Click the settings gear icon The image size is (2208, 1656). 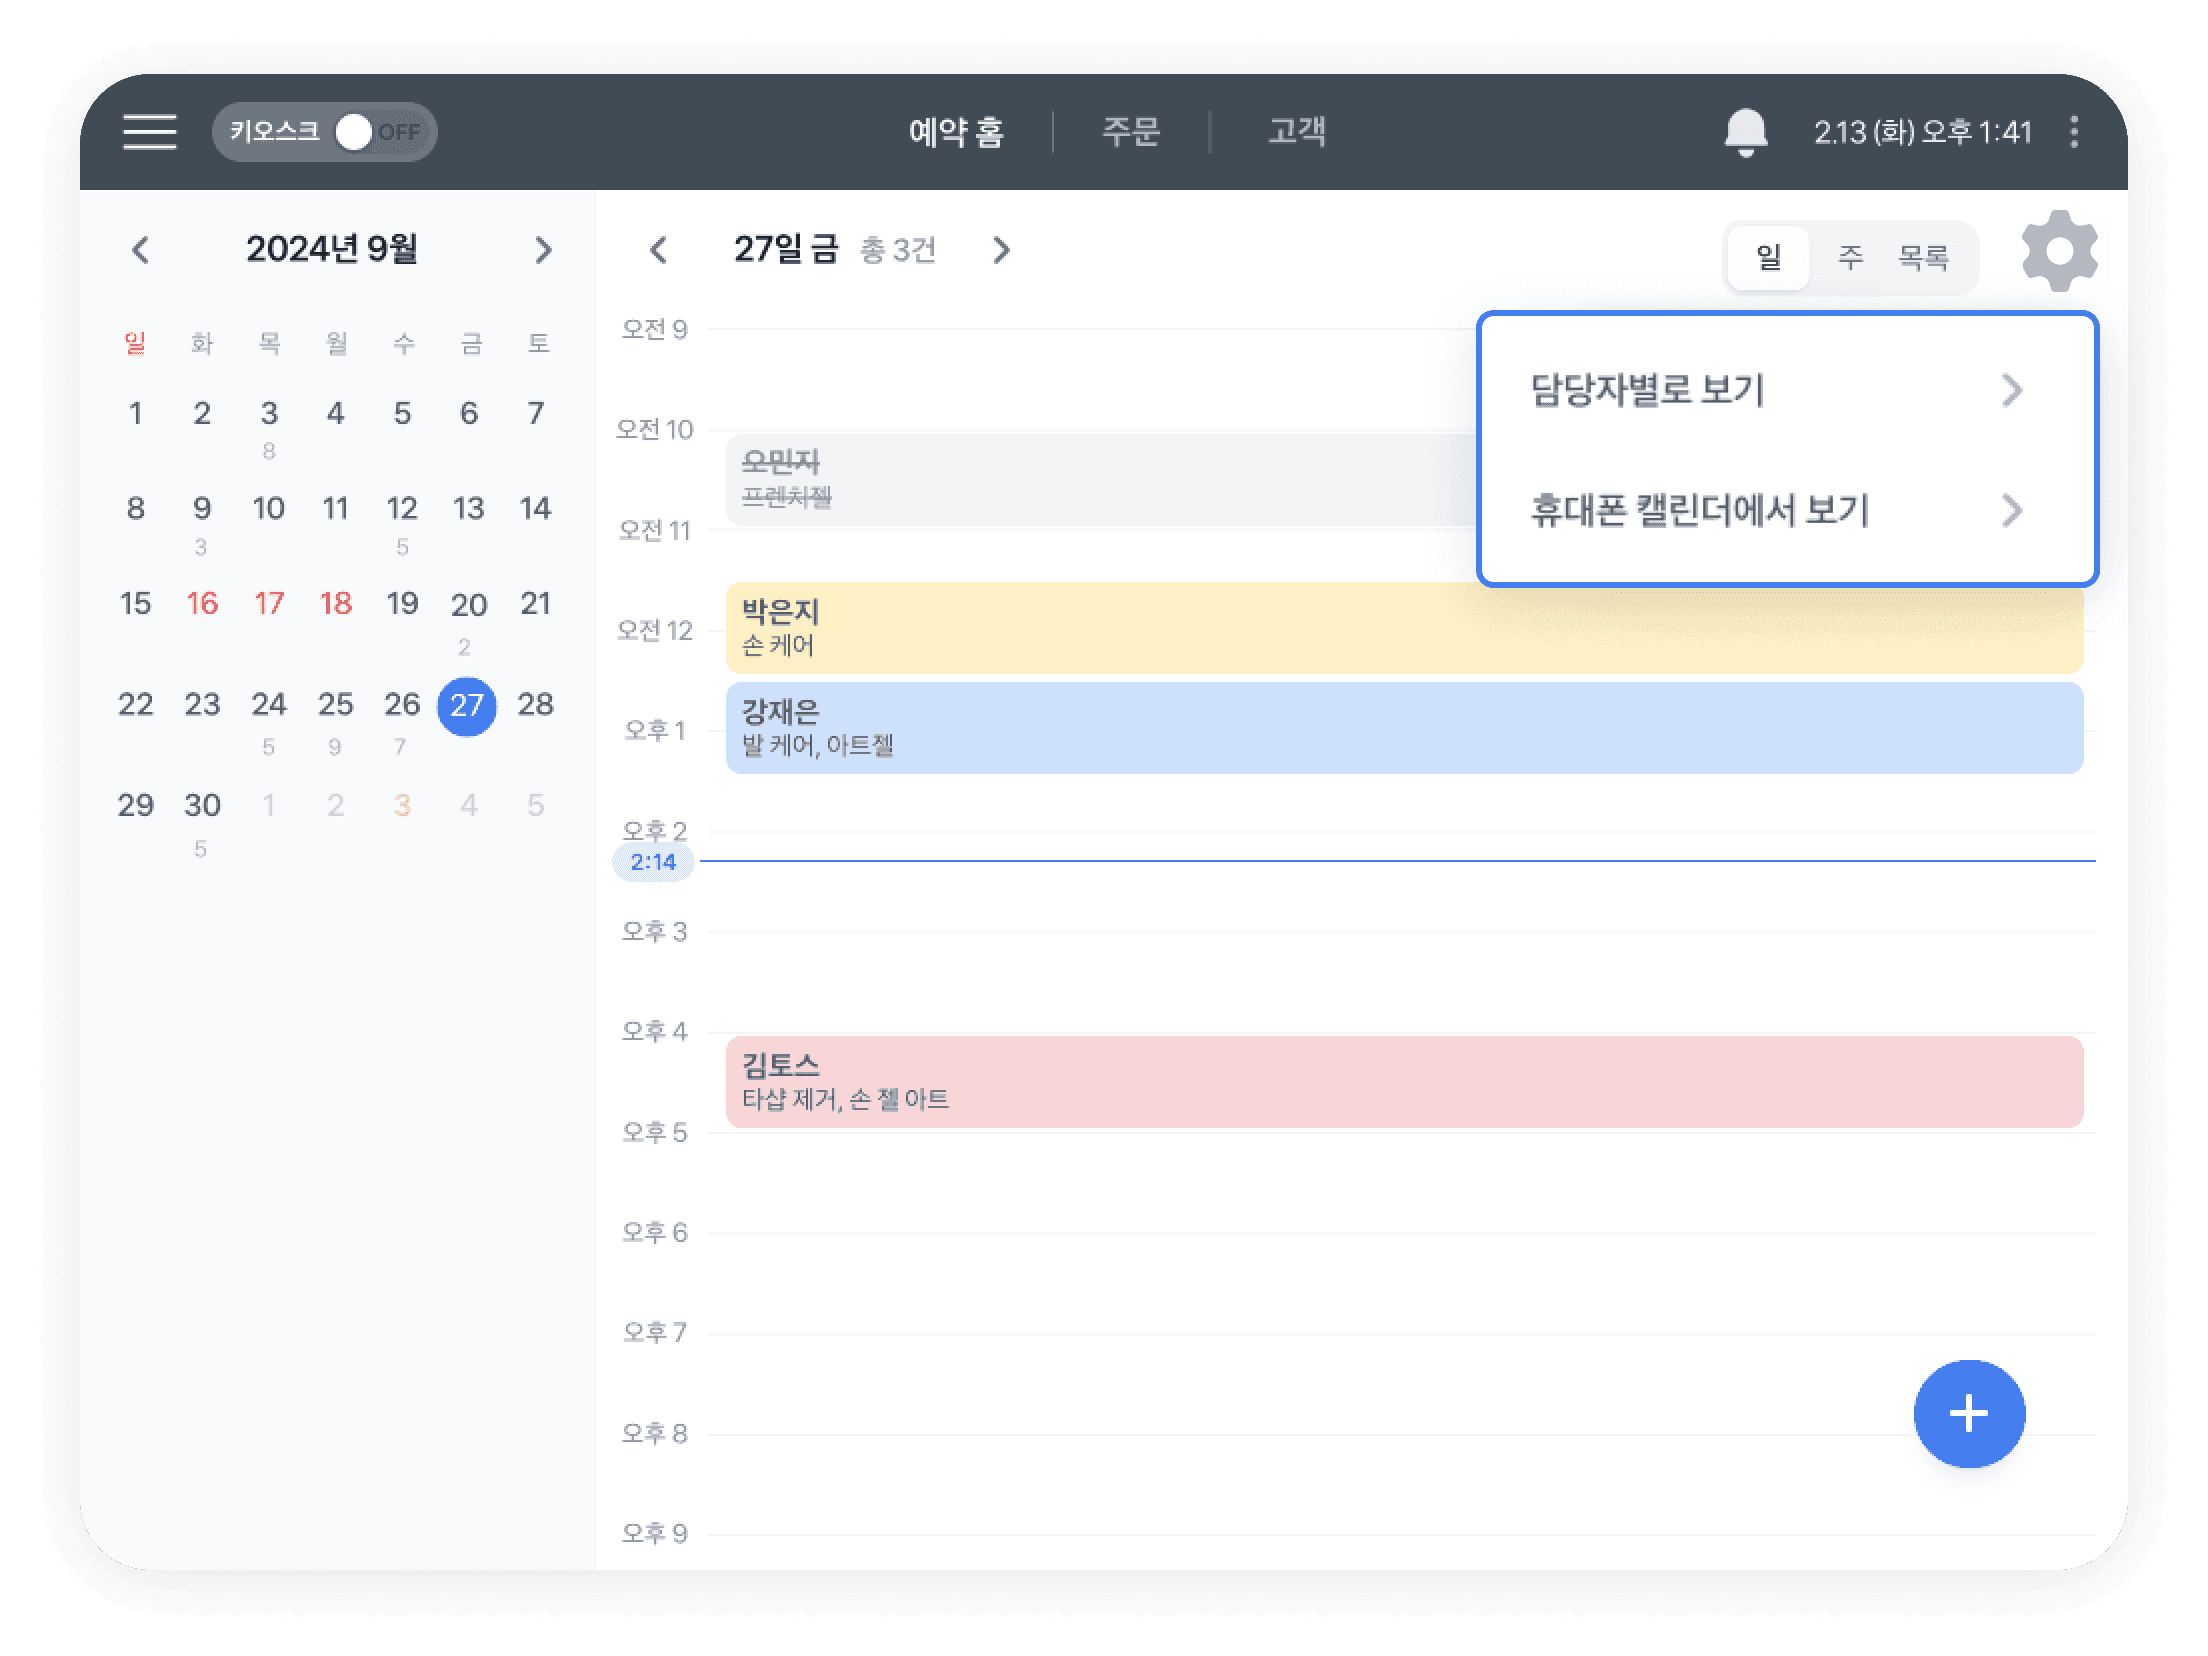[x=2059, y=251]
